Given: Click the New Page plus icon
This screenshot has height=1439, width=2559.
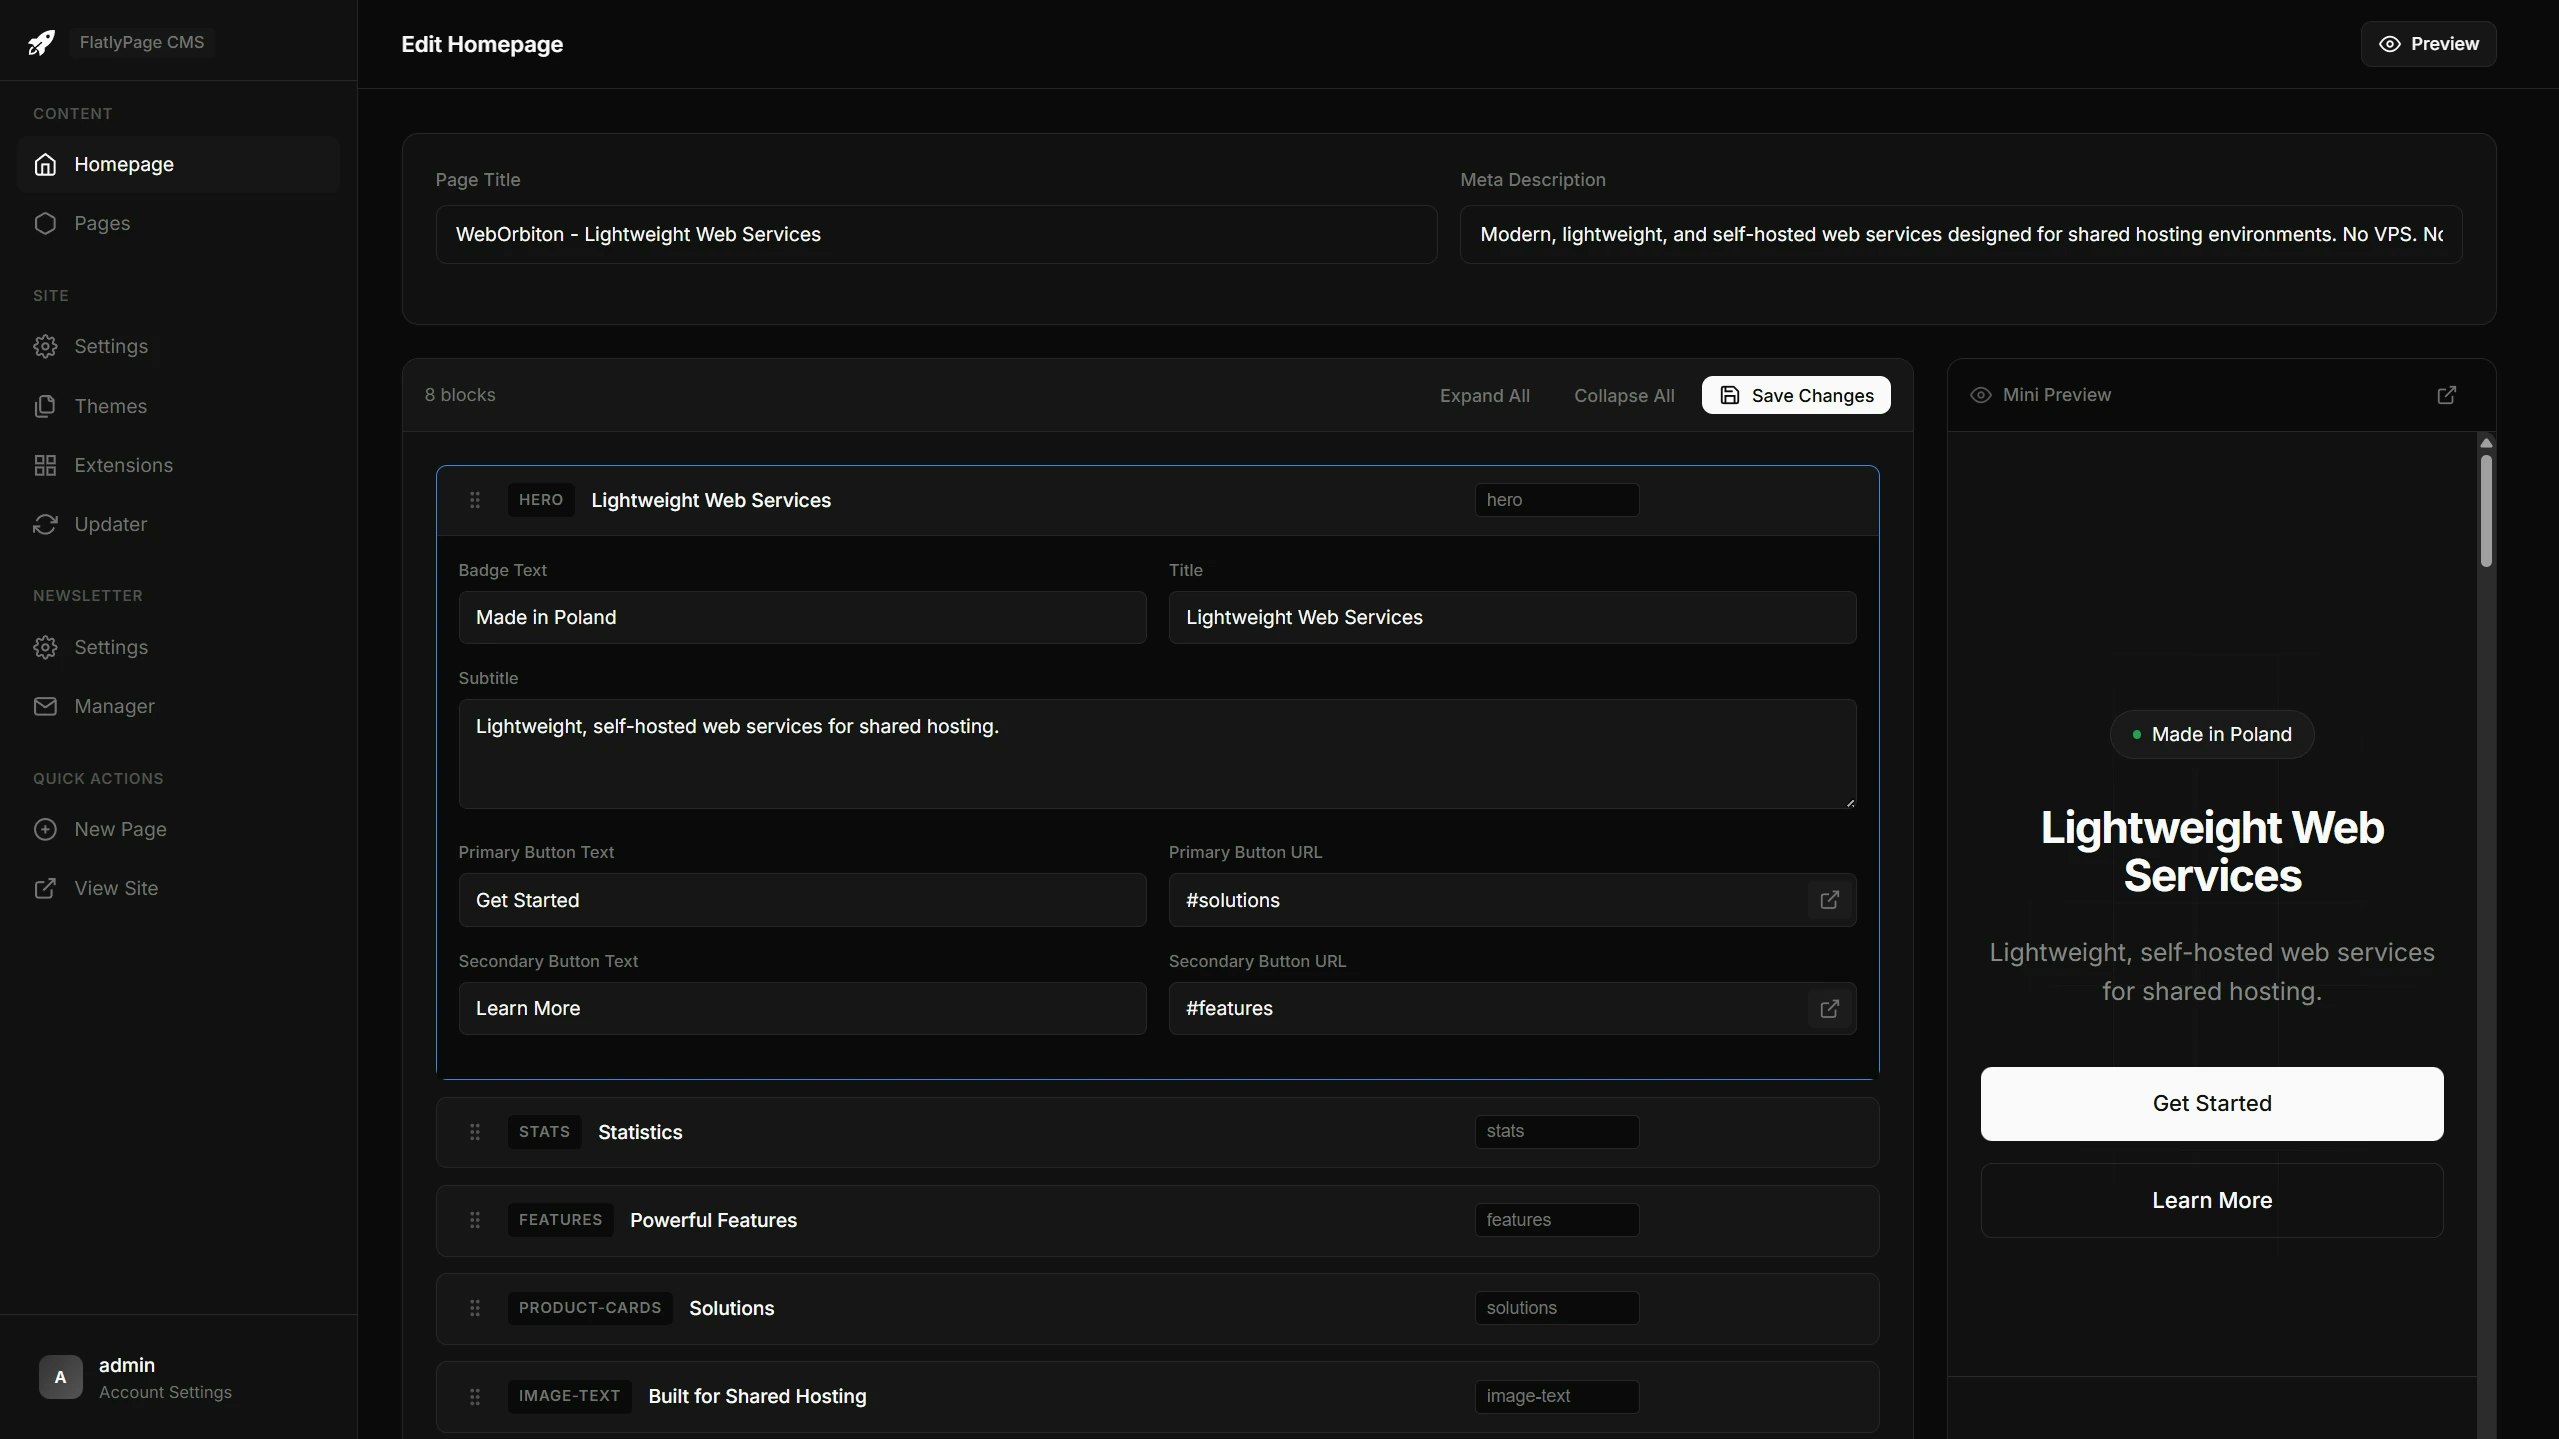Looking at the screenshot, I should [x=46, y=829].
